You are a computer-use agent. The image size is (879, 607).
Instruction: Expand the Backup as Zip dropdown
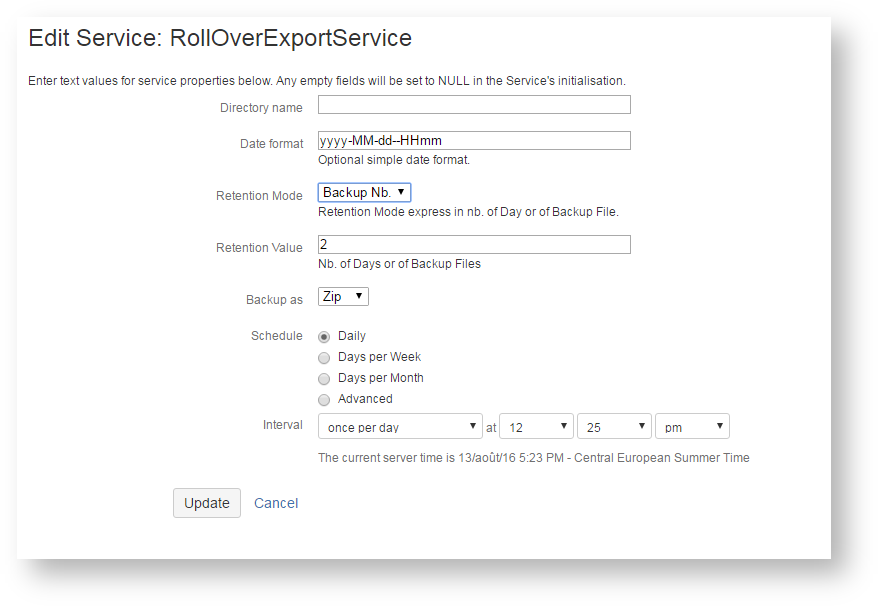click(x=343, y=297)
